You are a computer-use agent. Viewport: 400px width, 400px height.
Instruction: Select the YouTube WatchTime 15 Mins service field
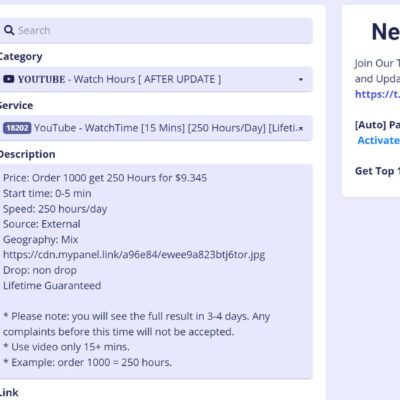(155, 128)
